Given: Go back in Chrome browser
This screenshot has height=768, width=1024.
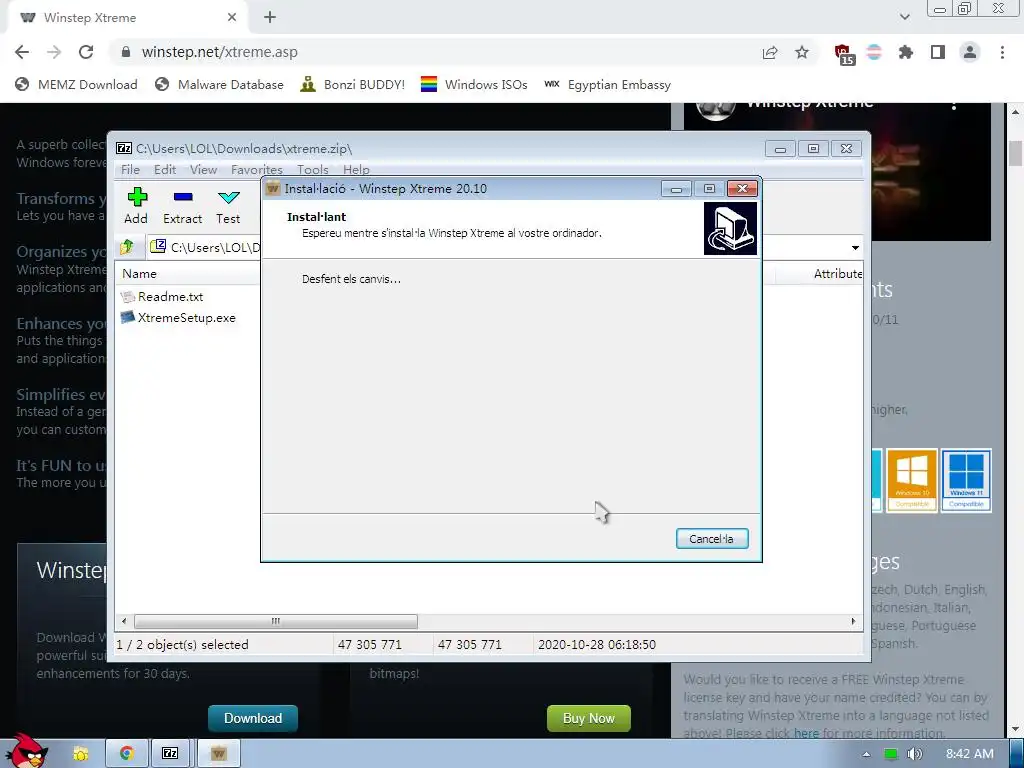Looking at the screenshot, I should click(22, 52).
